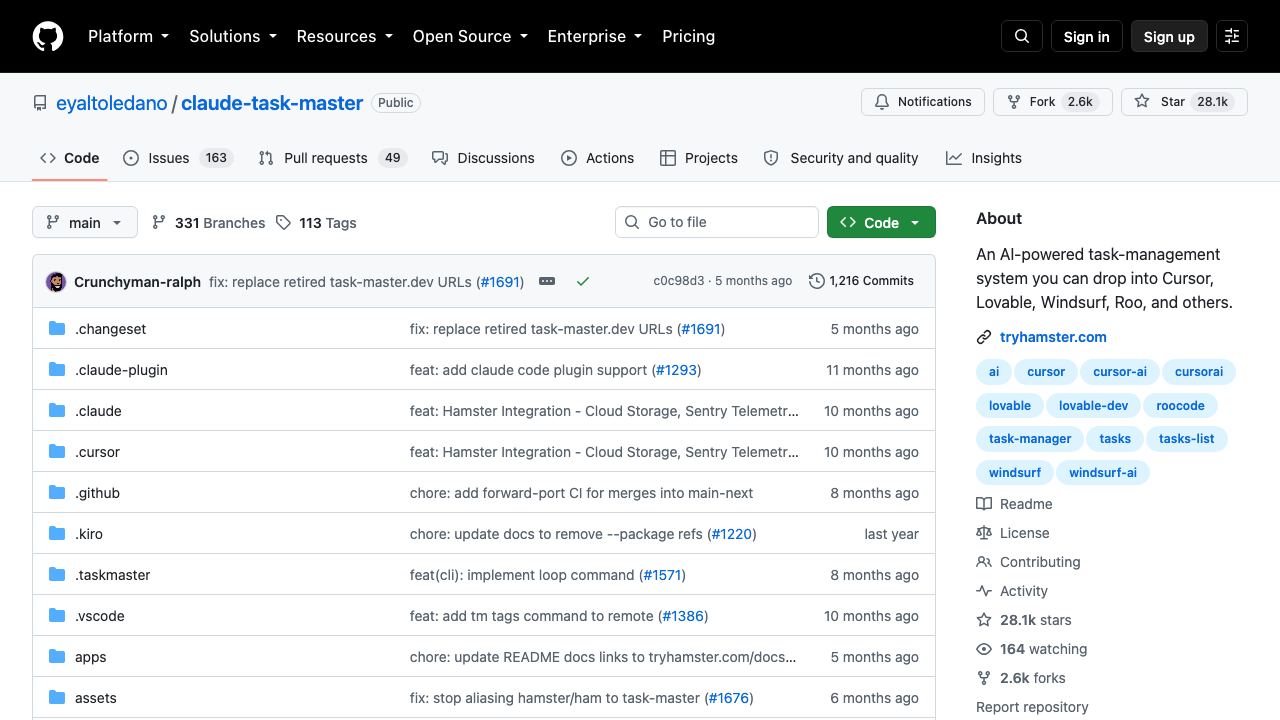
Task: Click the Go to file search field
Action: pyautogui.click(x=717, y=222)
